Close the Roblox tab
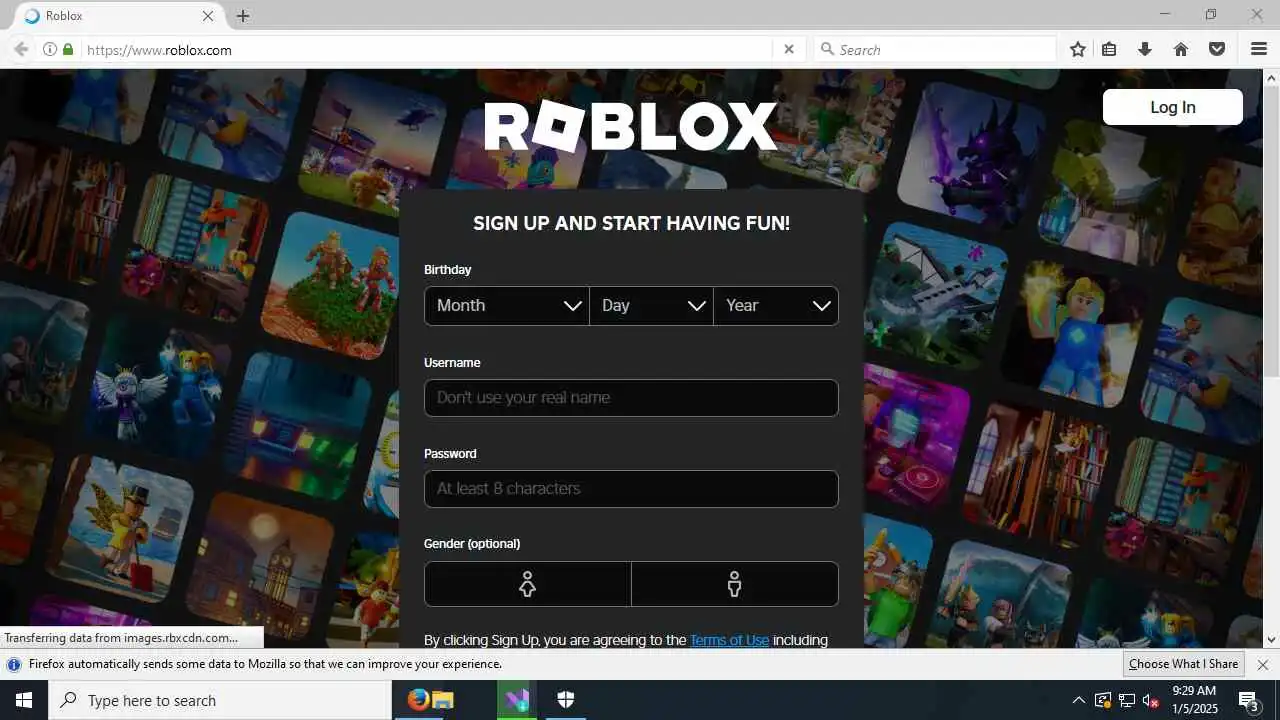This screenshot has width=1280, height=720. click(208, 16)
